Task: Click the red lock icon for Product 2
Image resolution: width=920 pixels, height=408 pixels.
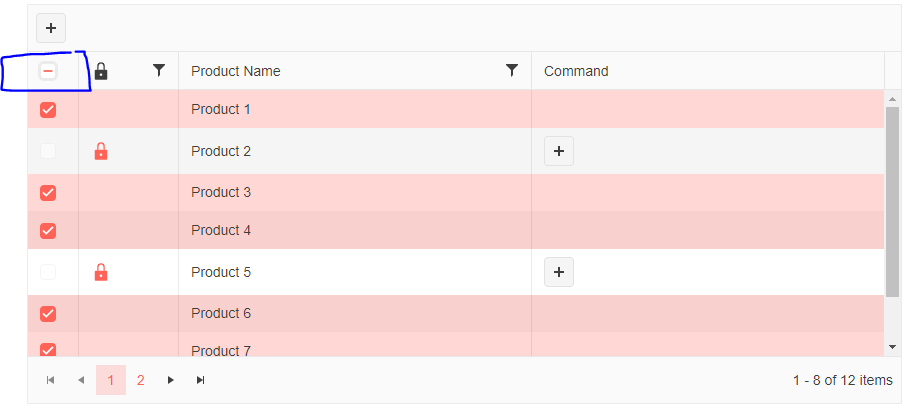Action: (101, 151)
